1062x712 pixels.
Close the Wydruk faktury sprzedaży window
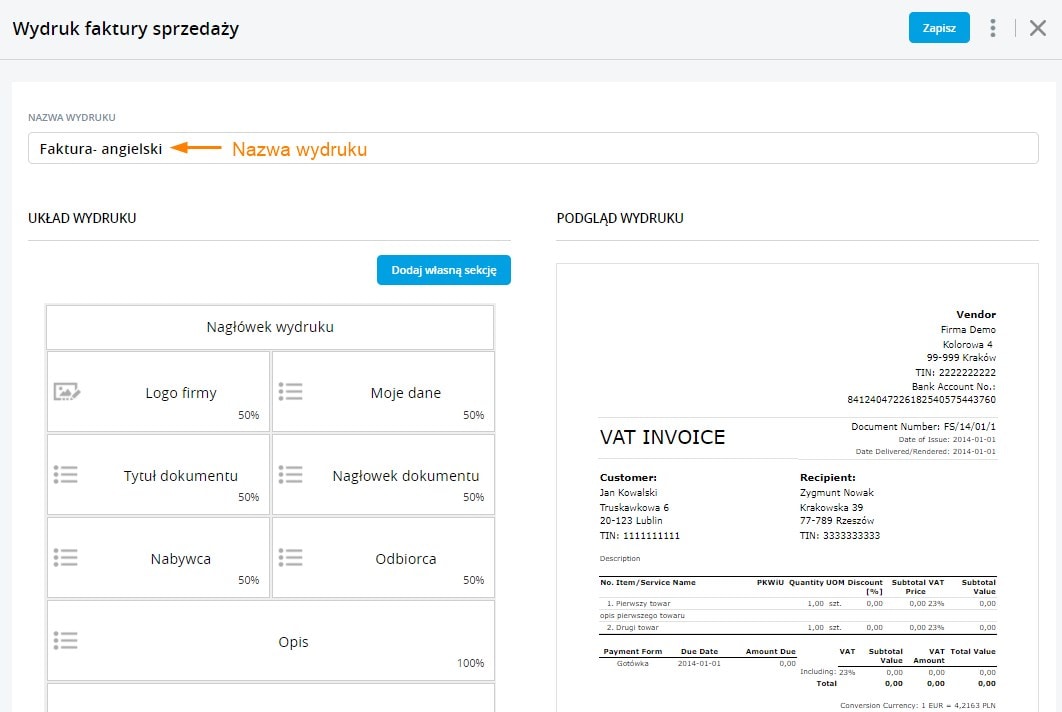[1038, 28]
